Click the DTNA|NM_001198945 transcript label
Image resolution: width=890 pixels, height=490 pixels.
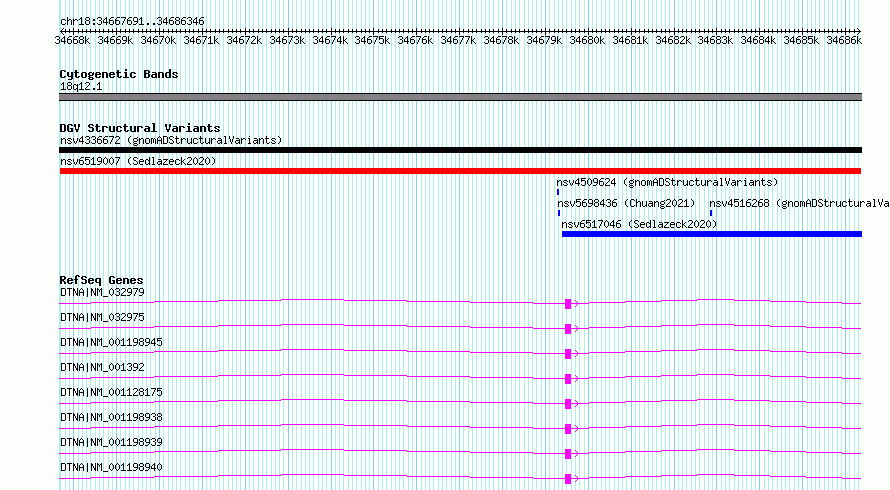point(111,342)
